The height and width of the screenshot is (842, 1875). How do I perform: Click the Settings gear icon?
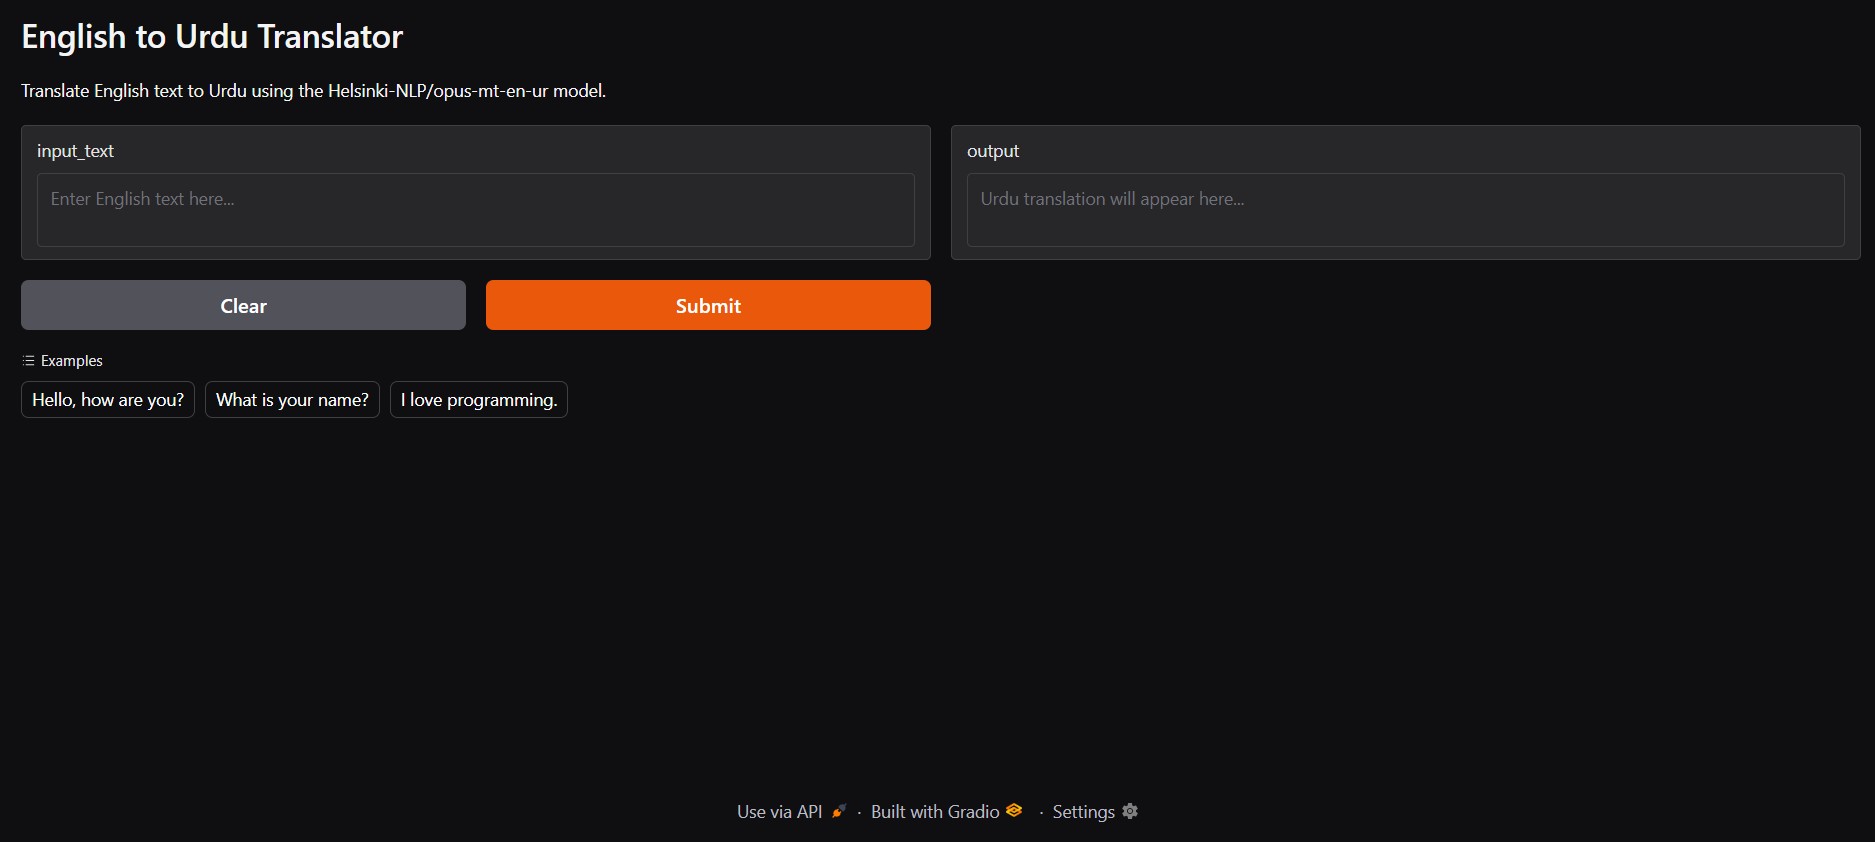[x=1130, y=811]
